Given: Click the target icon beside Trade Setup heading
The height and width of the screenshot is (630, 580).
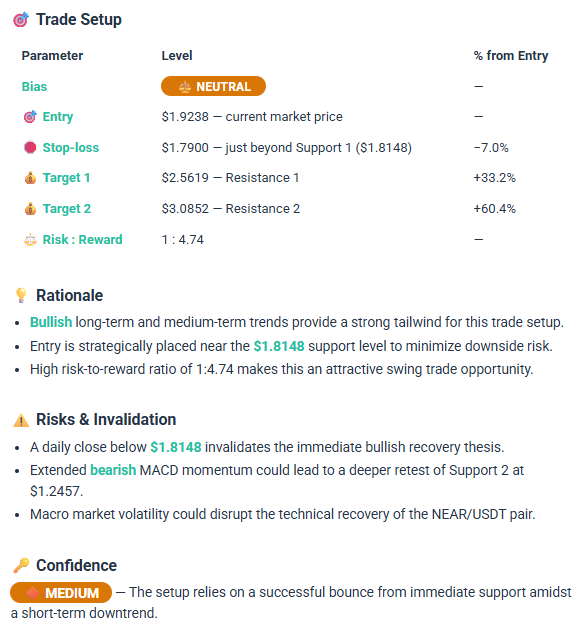Looking at the screenshot, I should (21, 20).
